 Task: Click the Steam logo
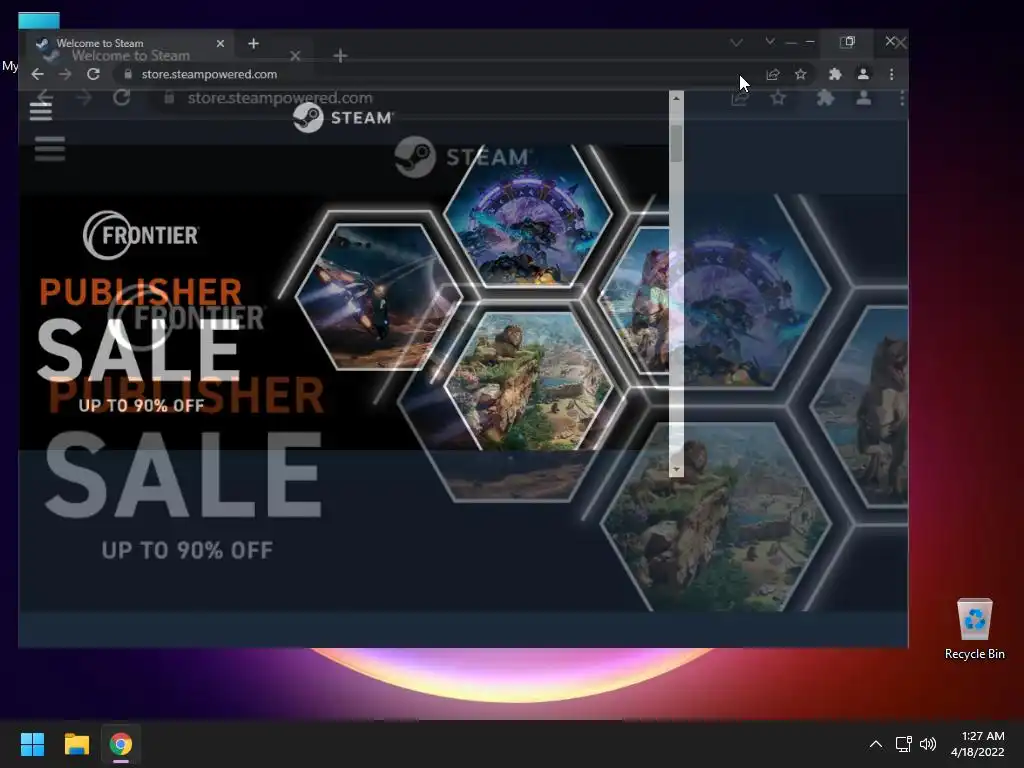pos(343,118)
